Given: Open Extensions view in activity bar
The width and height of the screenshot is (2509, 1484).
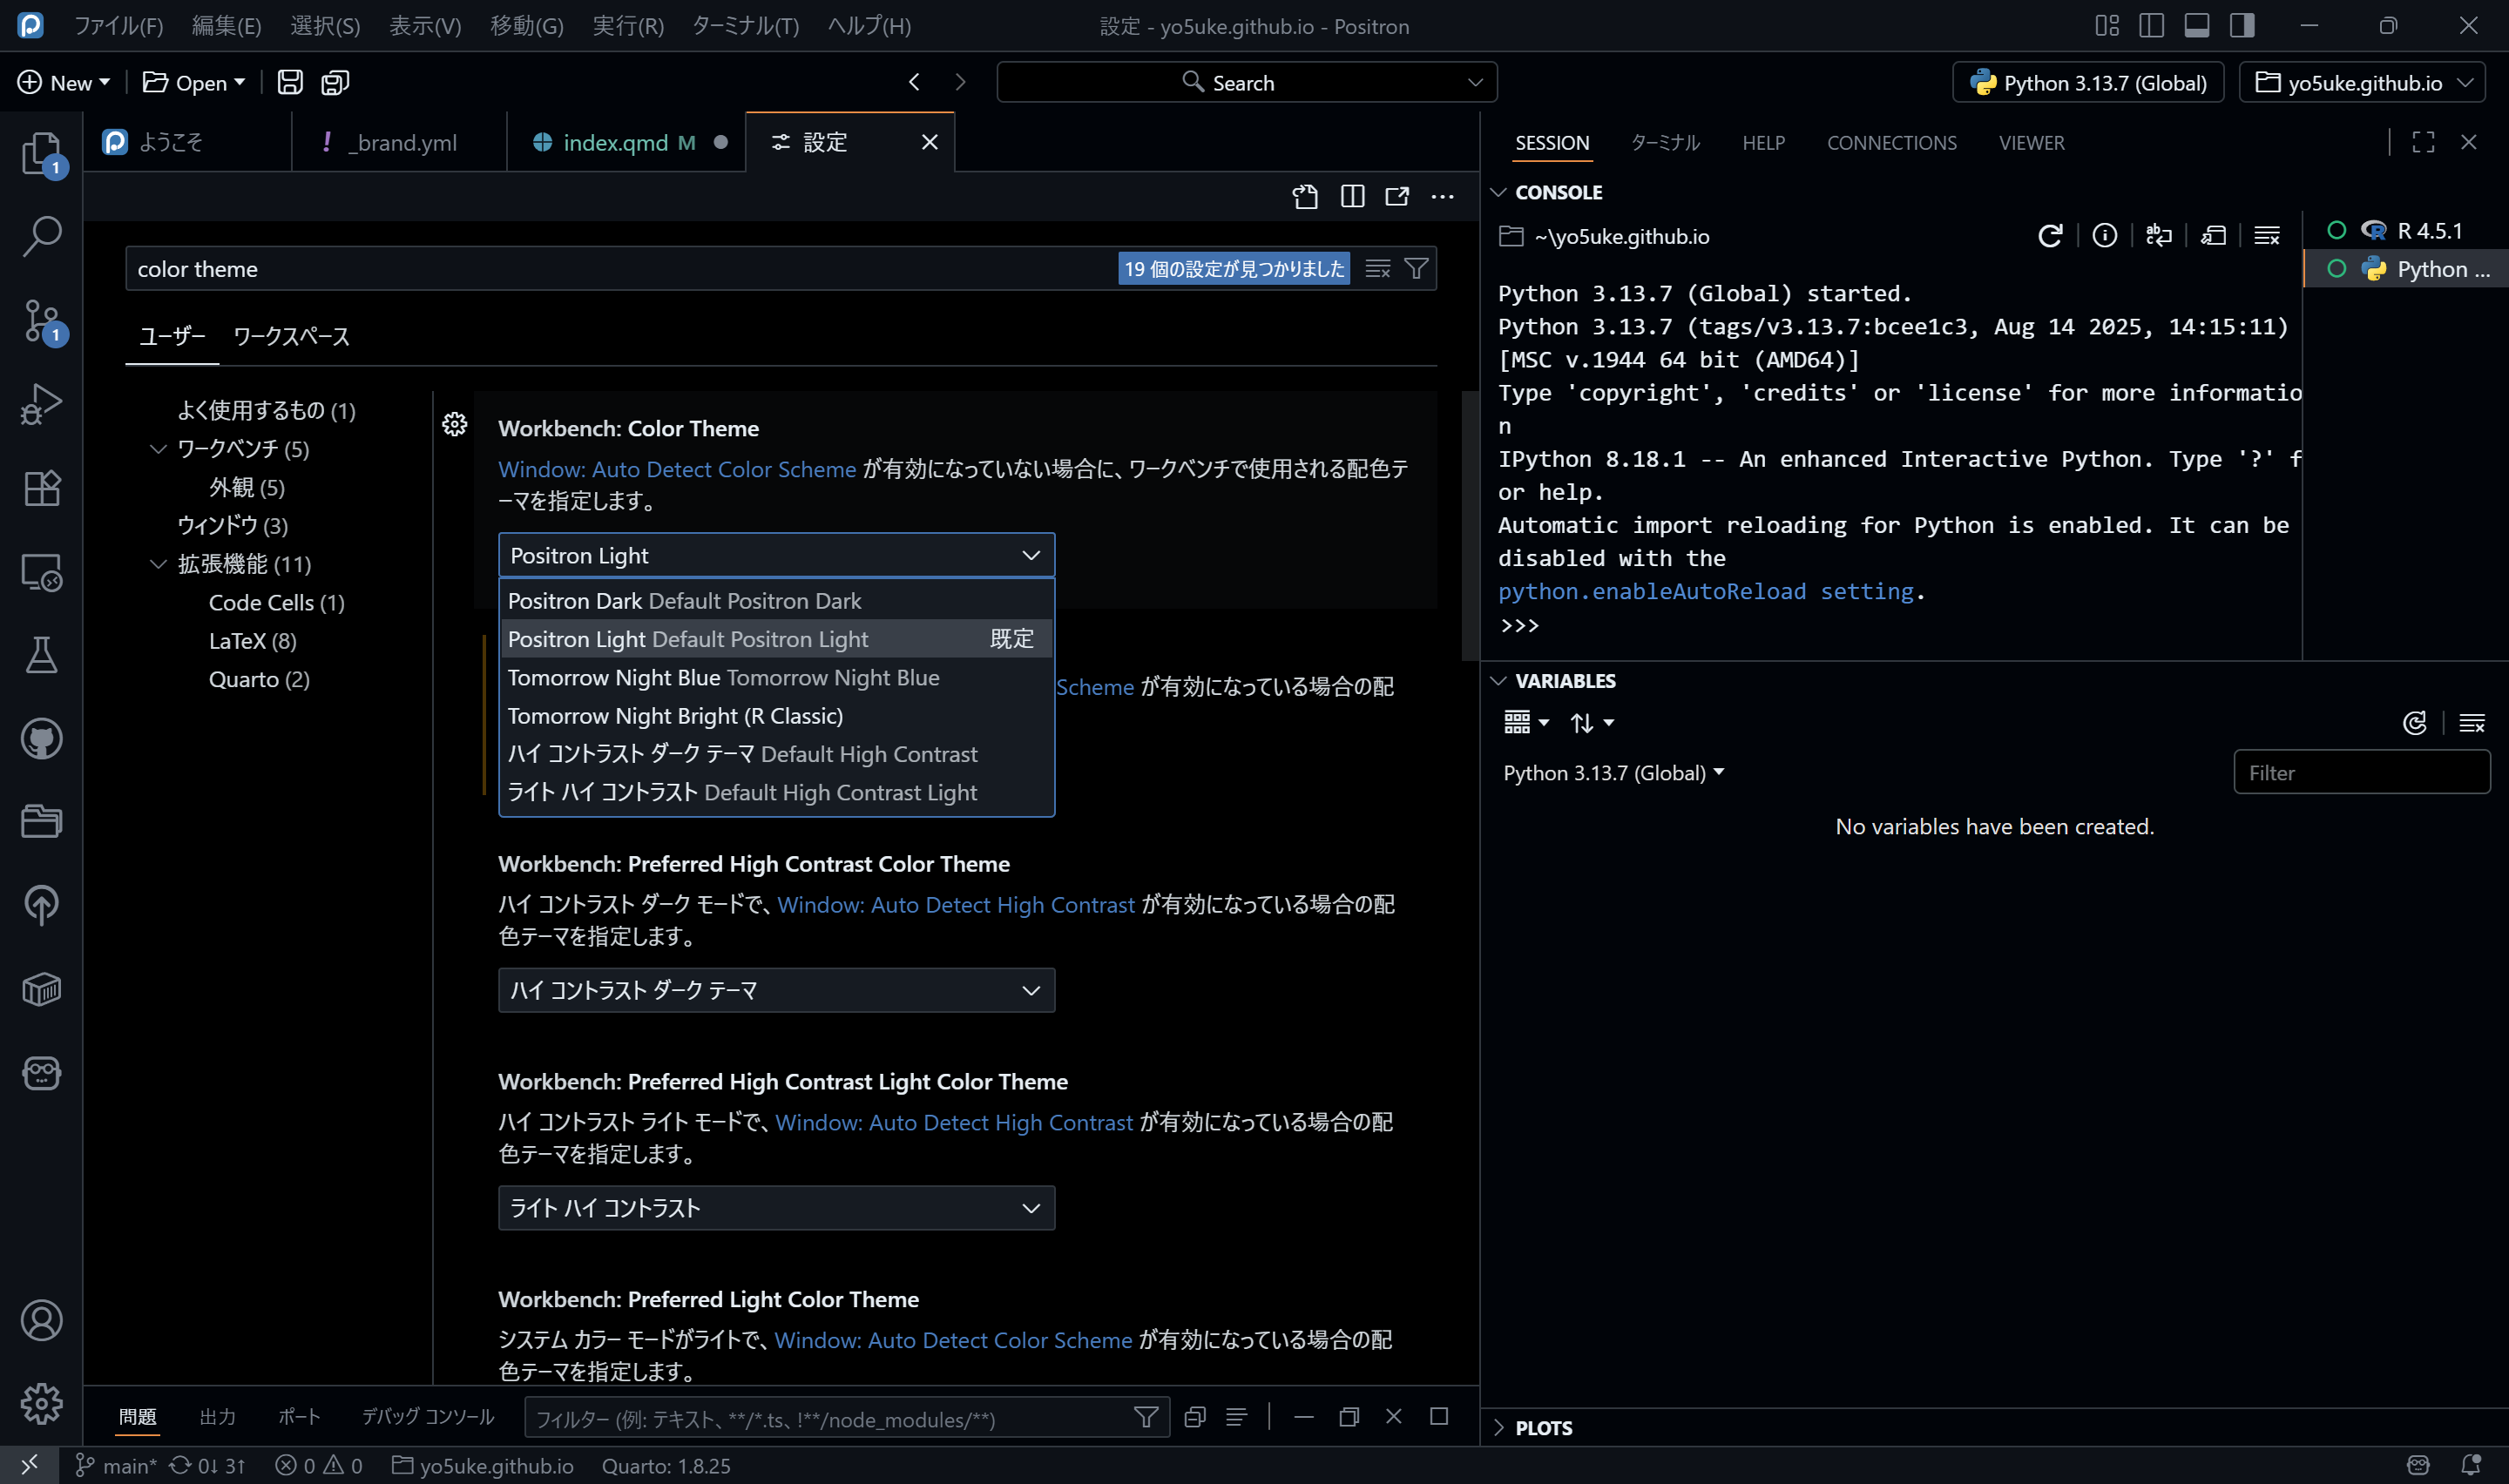Looking at the screenshot, I should pos(41,488).
